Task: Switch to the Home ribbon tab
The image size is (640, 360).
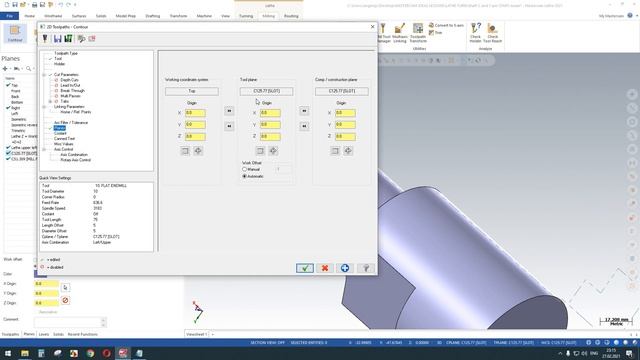Action: pos(29,16)
